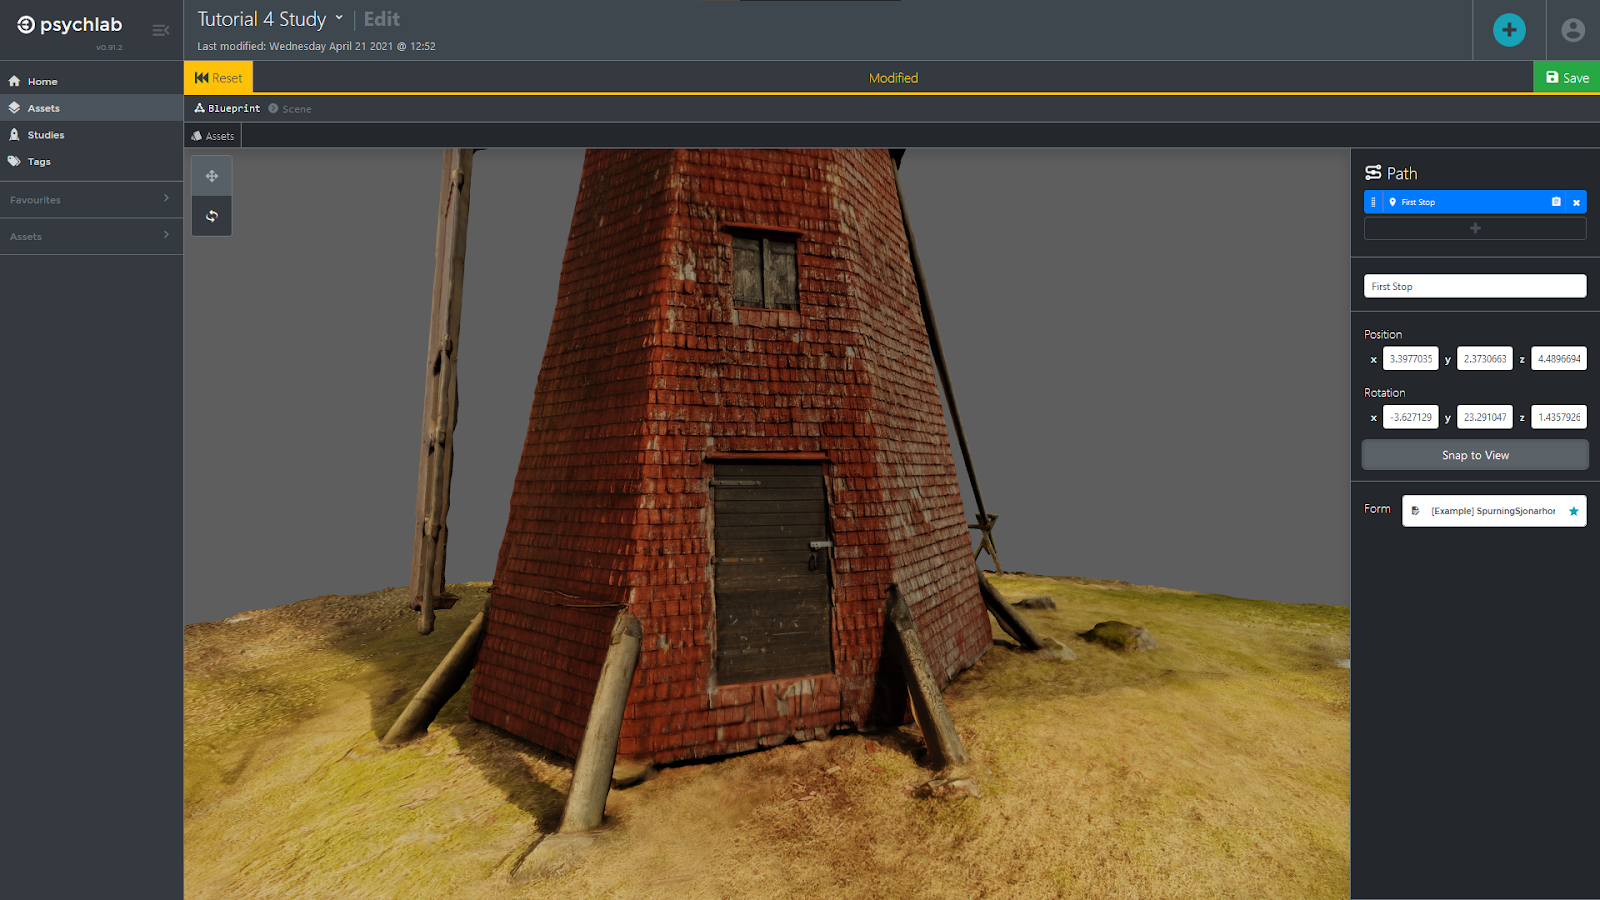The width and height of the screenshot is (1600, 900).
Task: Click the clipboard icon on First Stop waypoint
Action: click(x=1554, y=201)
